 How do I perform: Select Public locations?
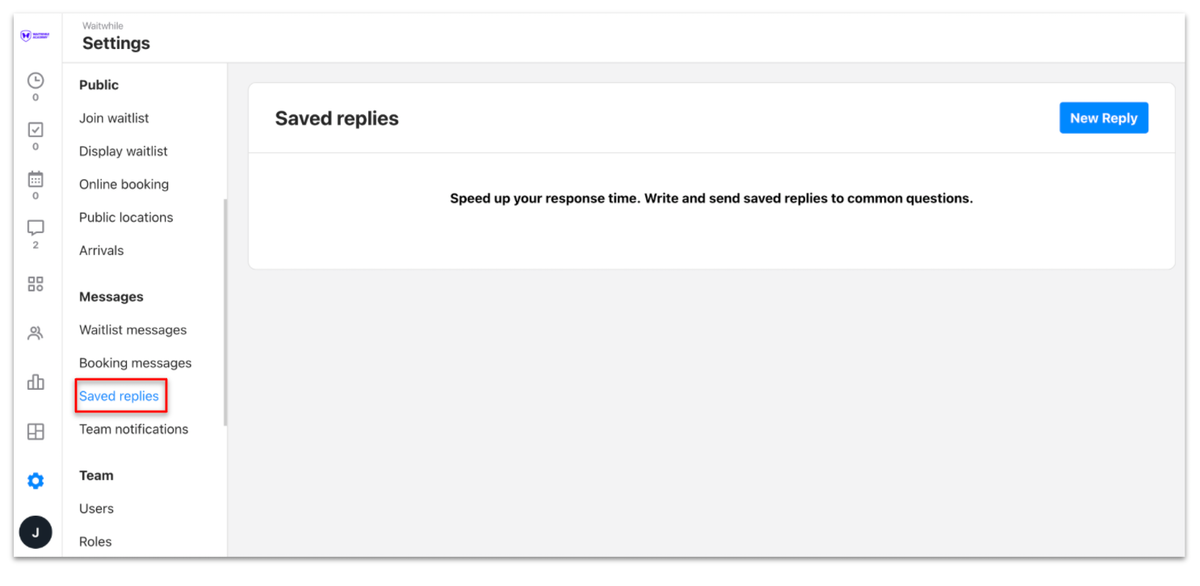click(x=126, y=217)
